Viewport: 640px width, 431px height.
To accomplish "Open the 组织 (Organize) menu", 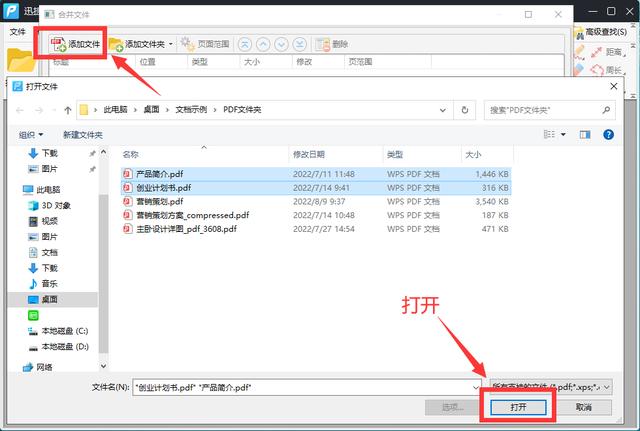I will 31,135.
